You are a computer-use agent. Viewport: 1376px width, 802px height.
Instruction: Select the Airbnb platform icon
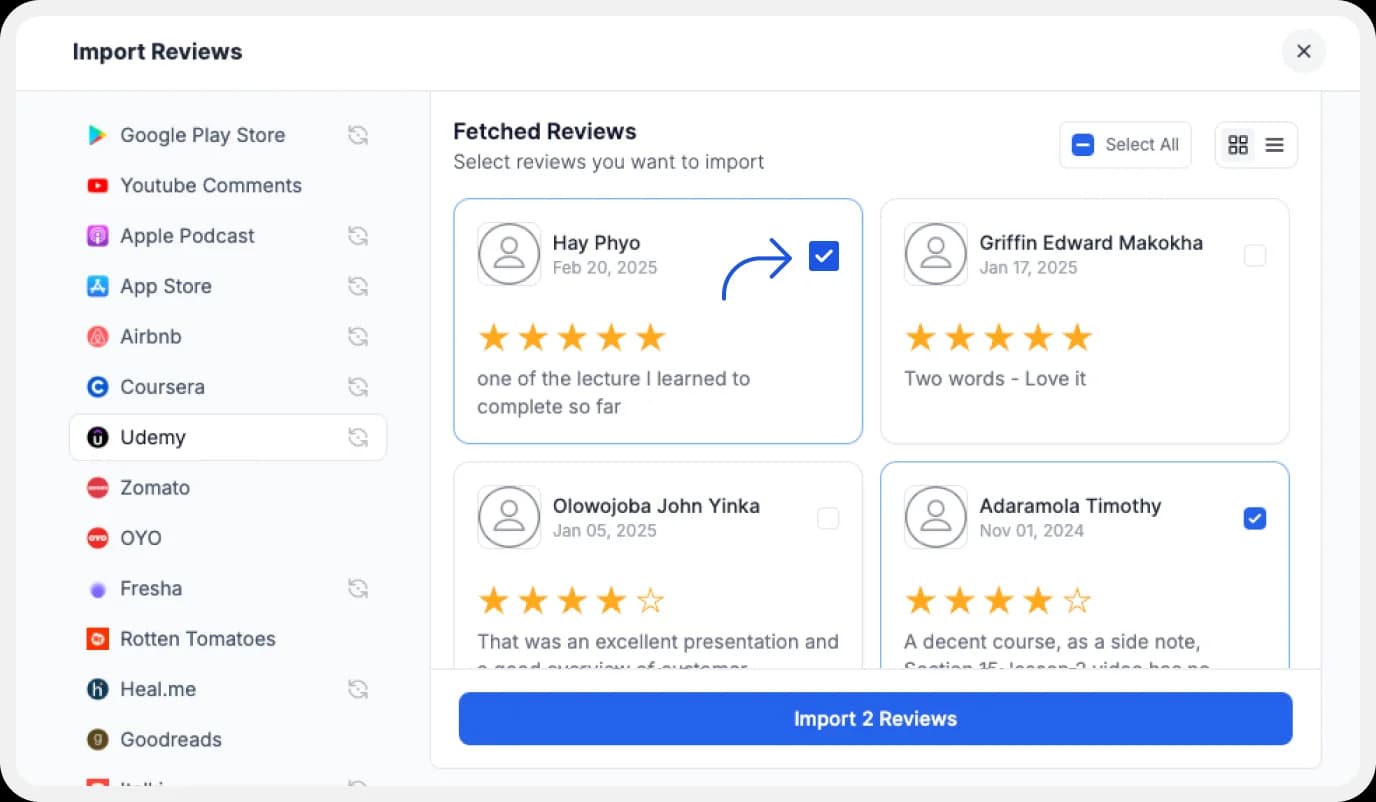(97, 337)
